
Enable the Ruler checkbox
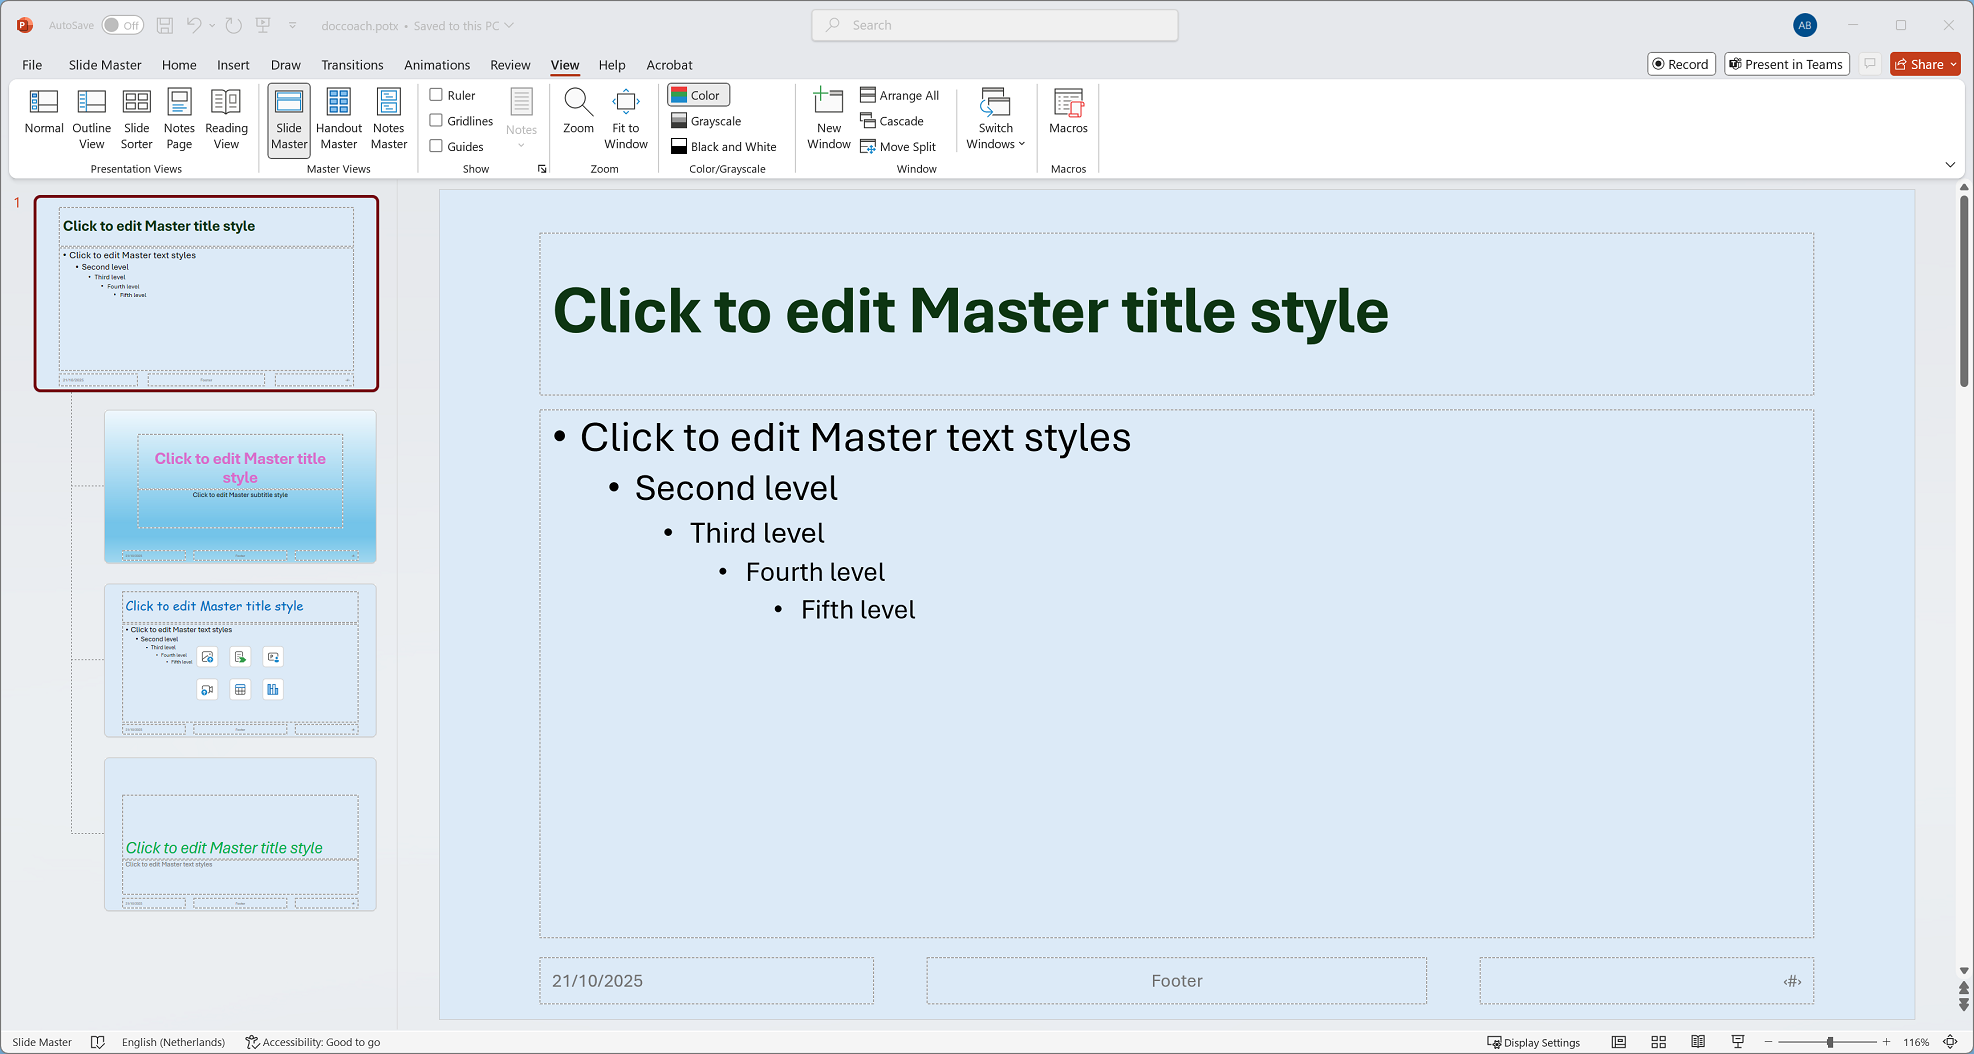click(x=436, y=95)
